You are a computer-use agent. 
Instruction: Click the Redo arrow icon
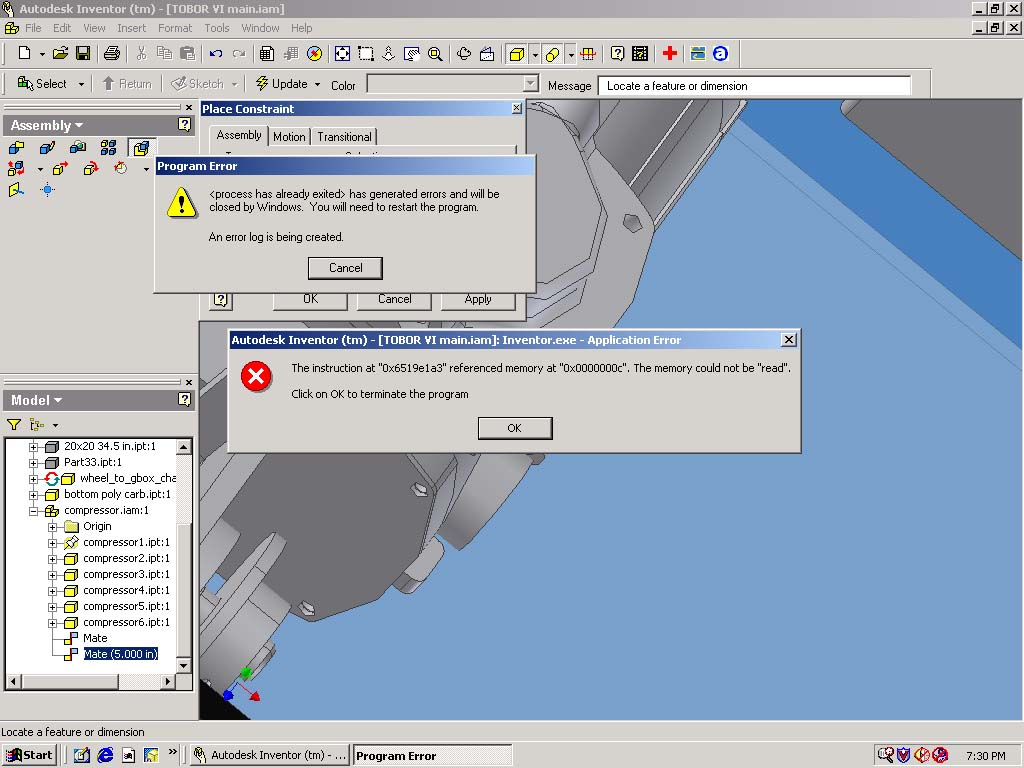239,54
